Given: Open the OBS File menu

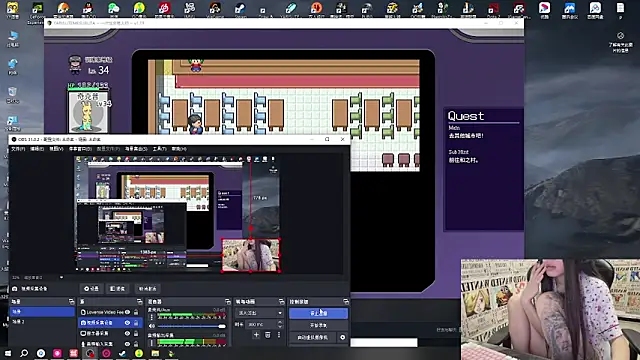Looking at the screenshot, I should 18,149.
